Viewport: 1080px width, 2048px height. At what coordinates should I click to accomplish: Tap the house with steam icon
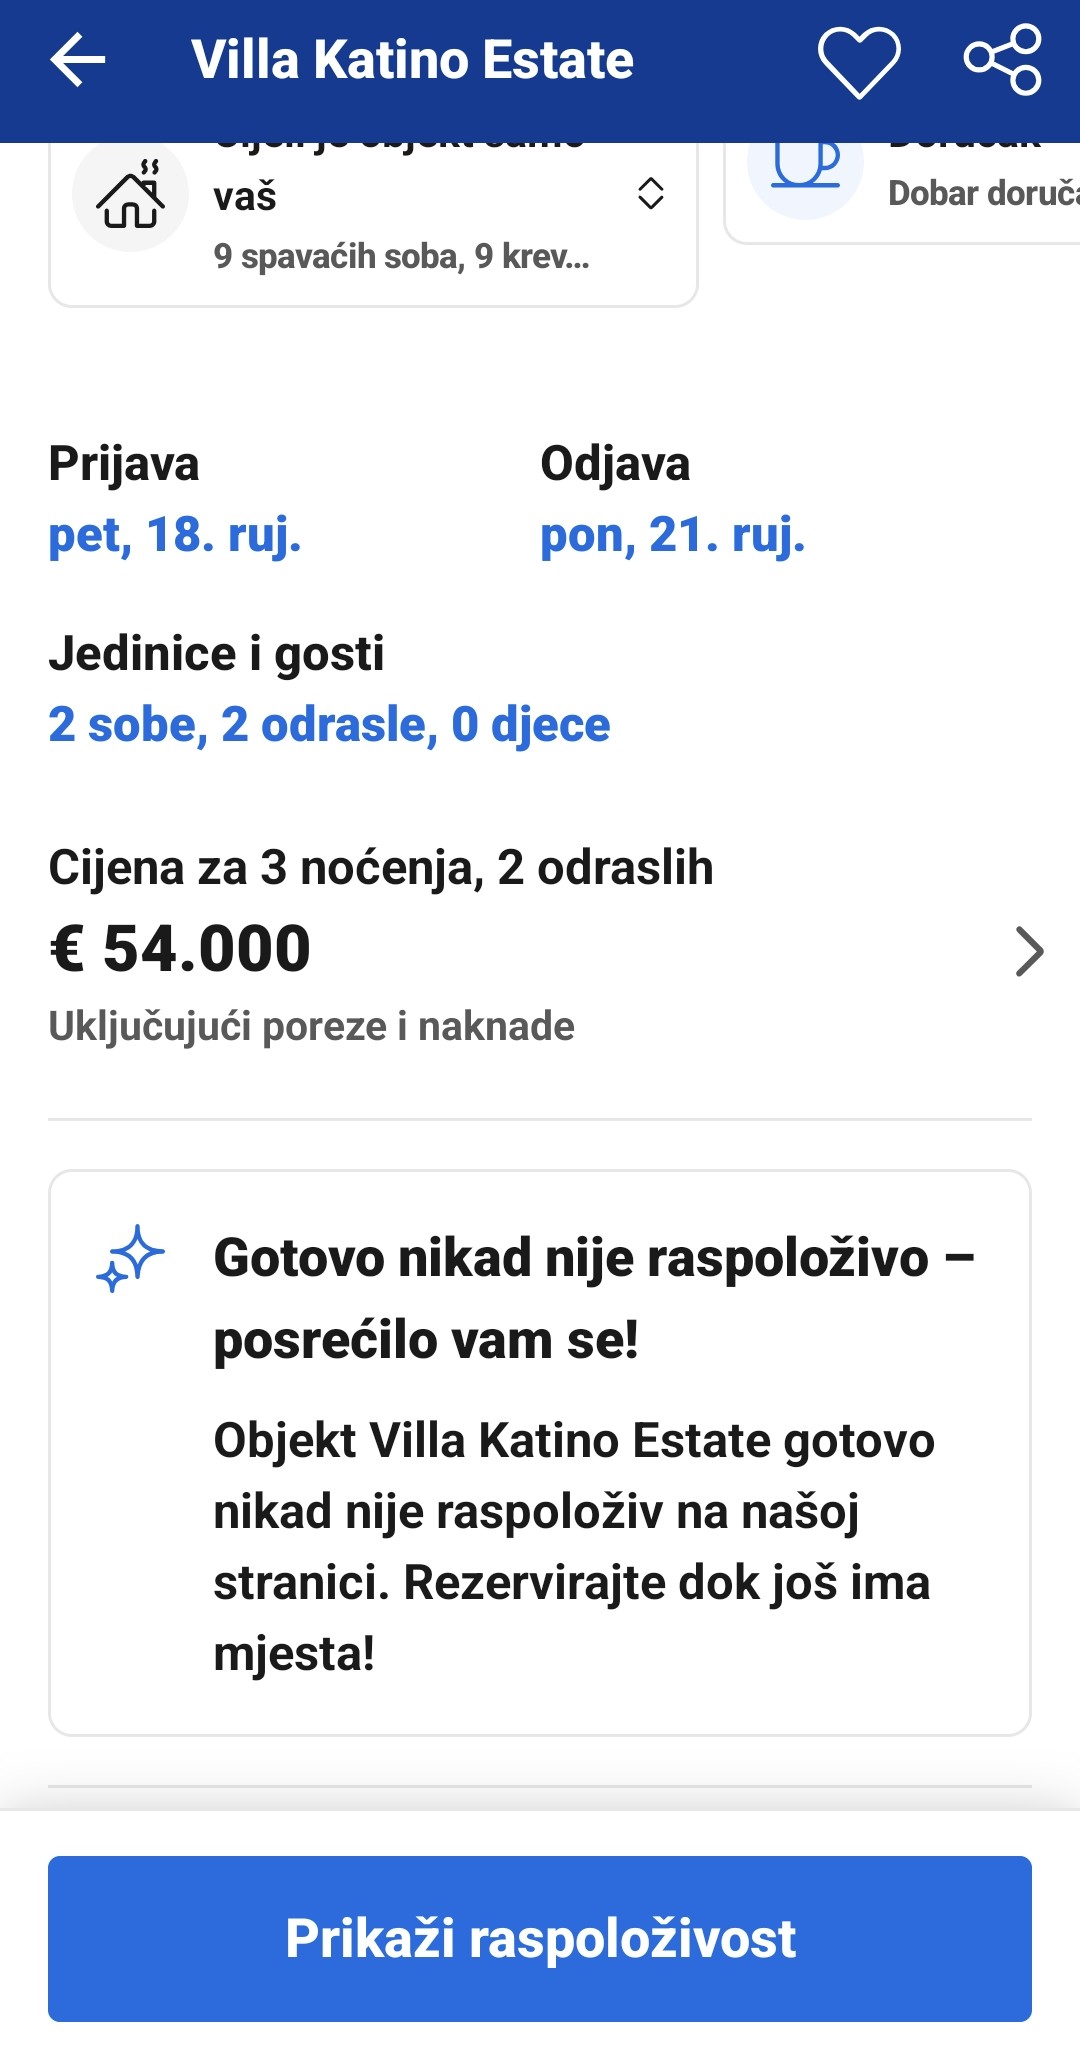click(x=131, y=193)
